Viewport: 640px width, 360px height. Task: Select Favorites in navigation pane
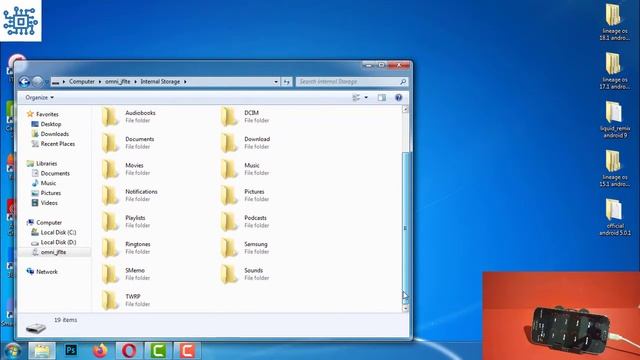coord(42,114)
